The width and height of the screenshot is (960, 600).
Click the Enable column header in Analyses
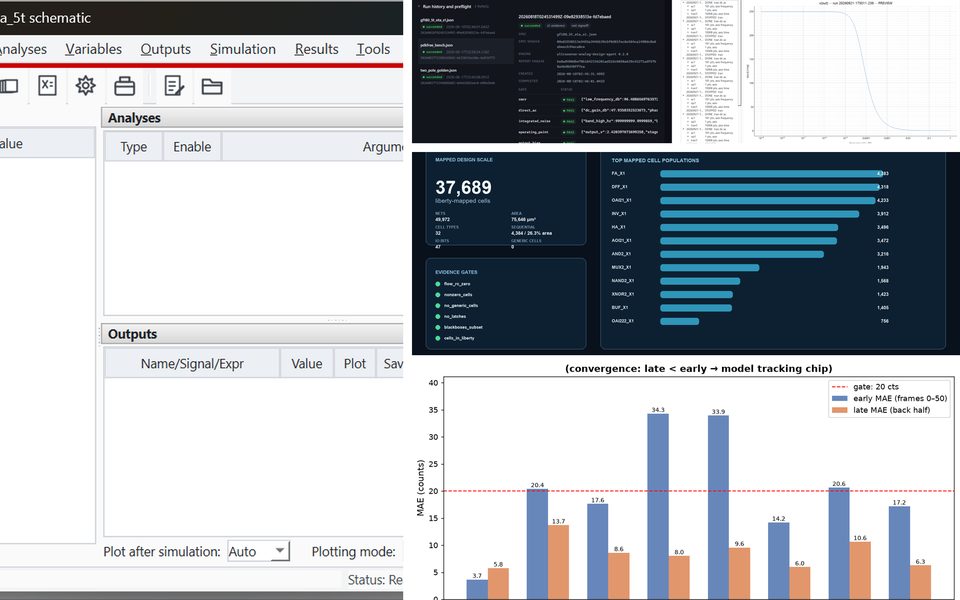click(x=192, y=147)
